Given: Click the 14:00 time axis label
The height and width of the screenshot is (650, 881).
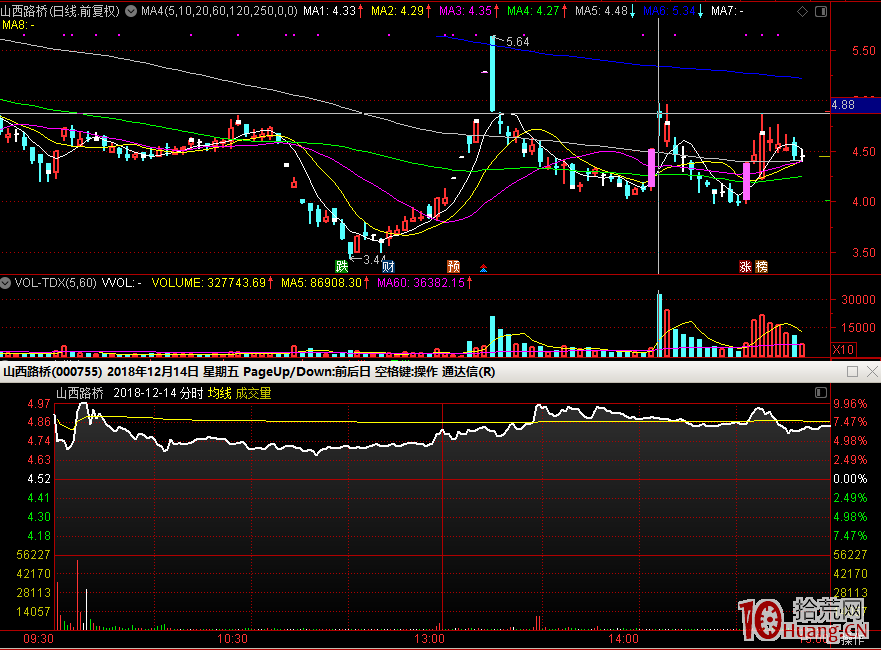Looking at the screenshot, I should tap(623, 639).
